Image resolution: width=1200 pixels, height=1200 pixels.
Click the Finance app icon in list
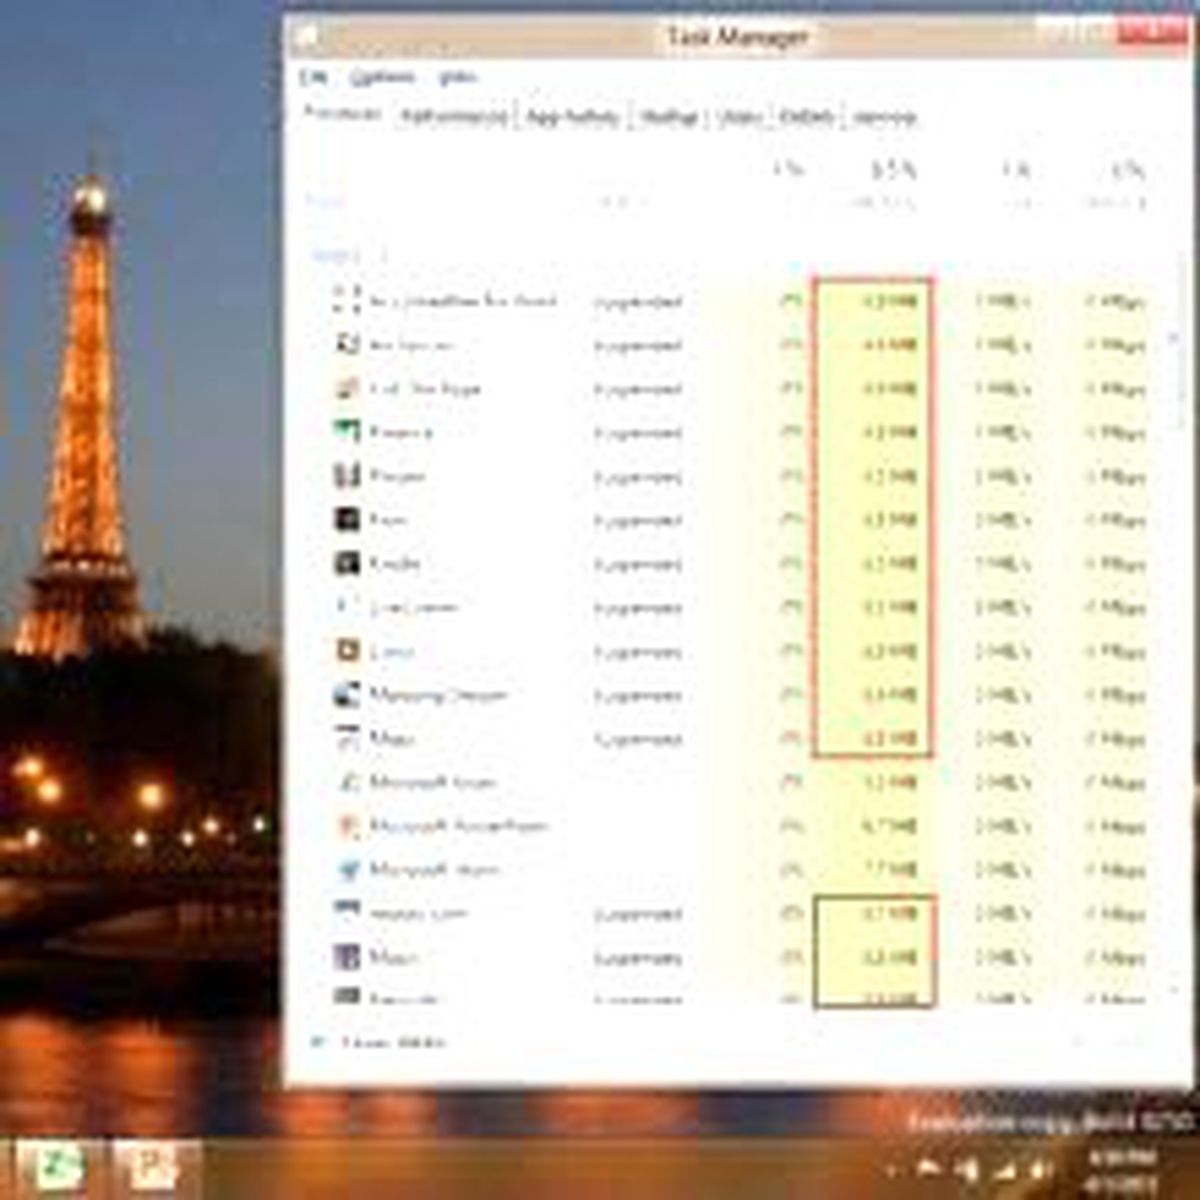coord(346,432)
